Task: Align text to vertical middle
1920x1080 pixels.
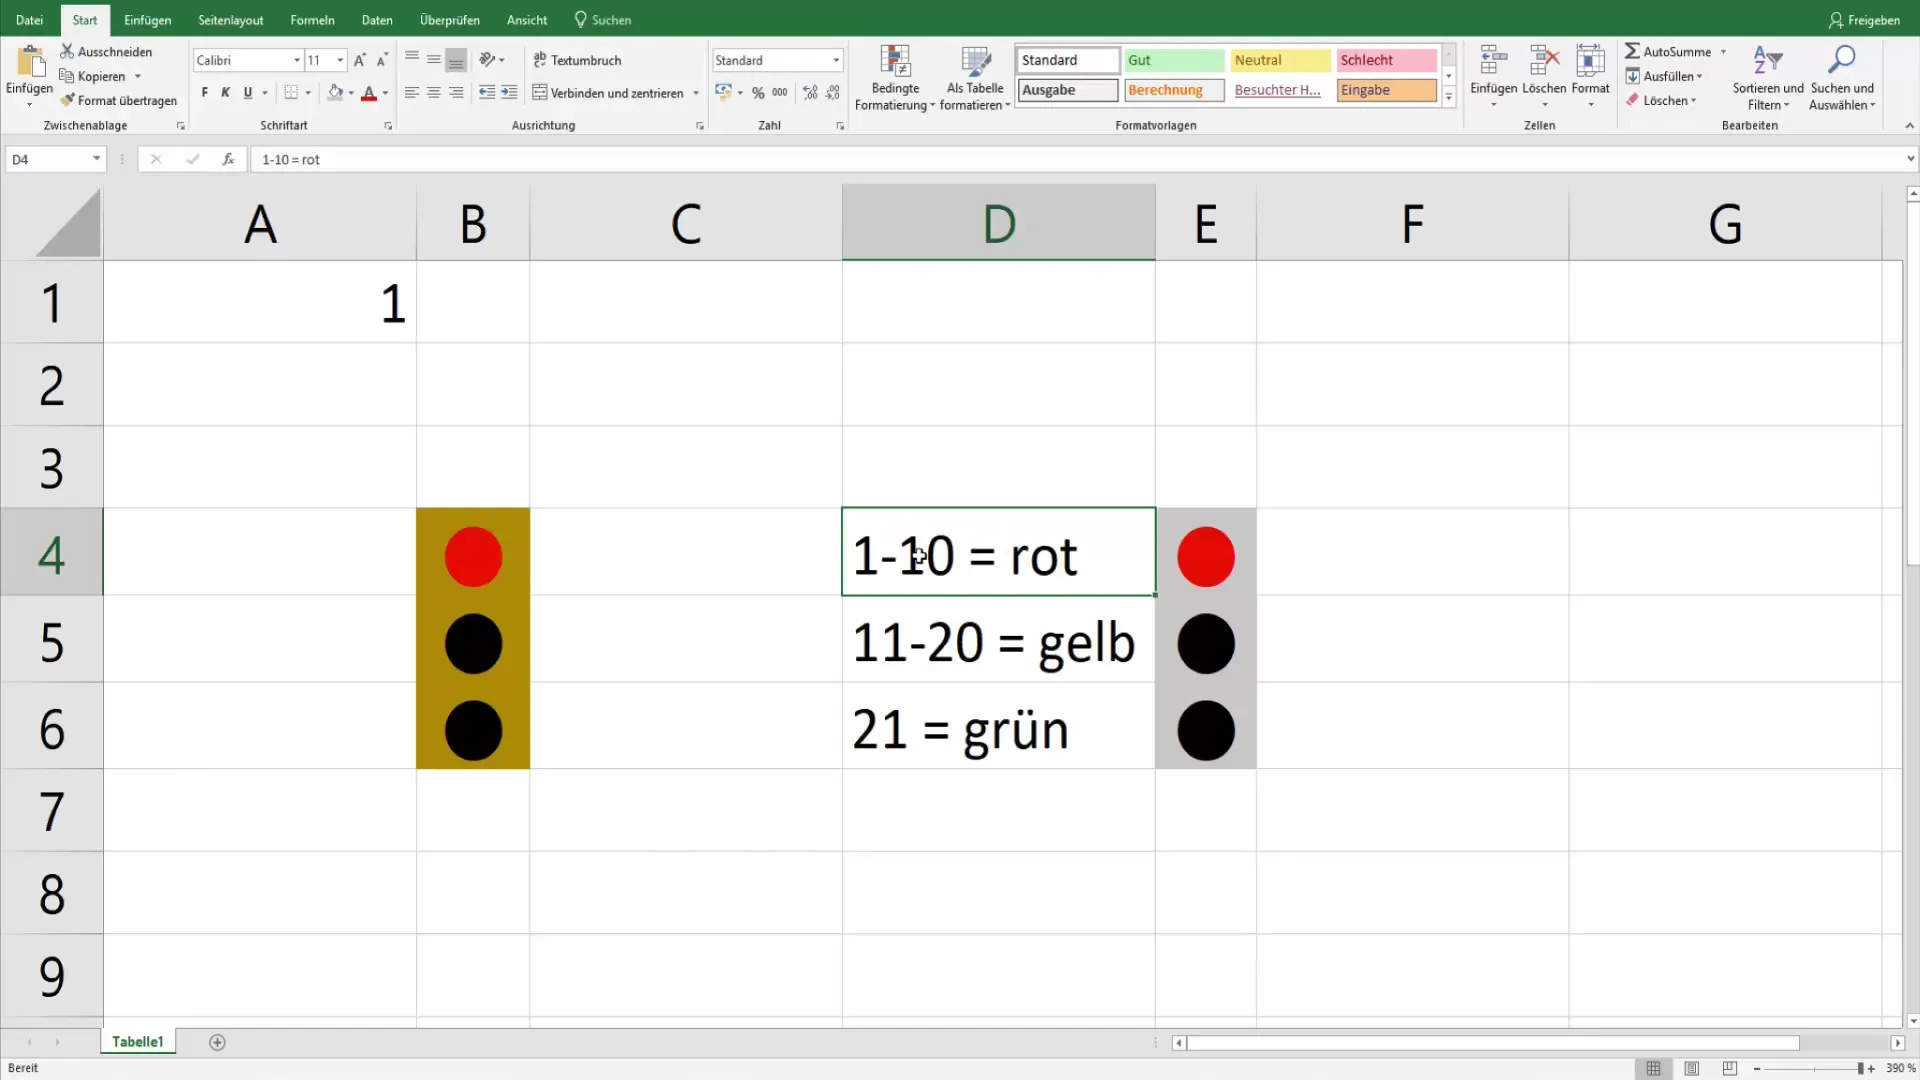Action: coord(434,60)
